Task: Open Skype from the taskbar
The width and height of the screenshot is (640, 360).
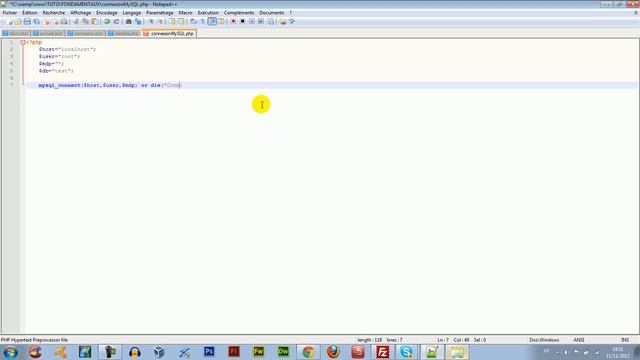Action: (407, 352)
